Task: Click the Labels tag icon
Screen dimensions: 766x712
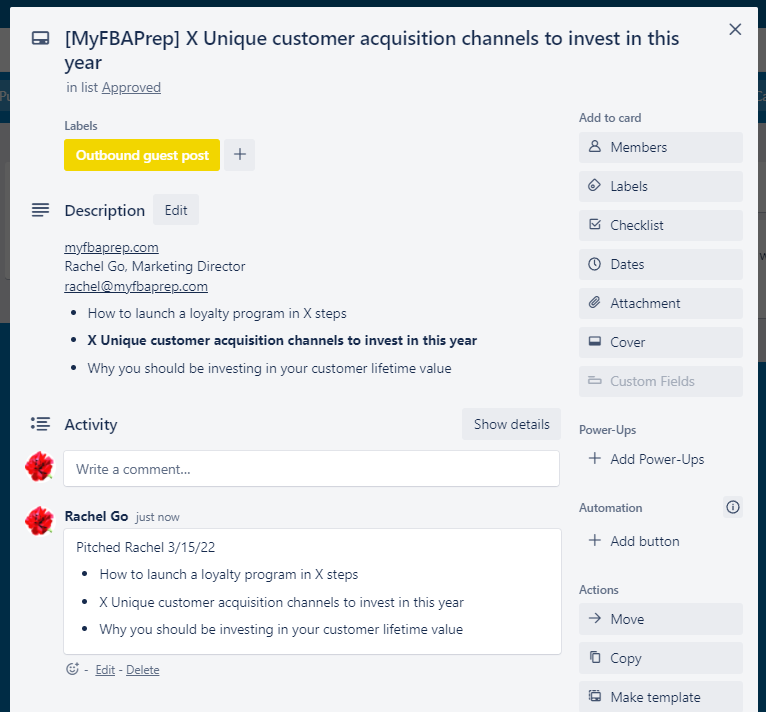Action: 595,186
